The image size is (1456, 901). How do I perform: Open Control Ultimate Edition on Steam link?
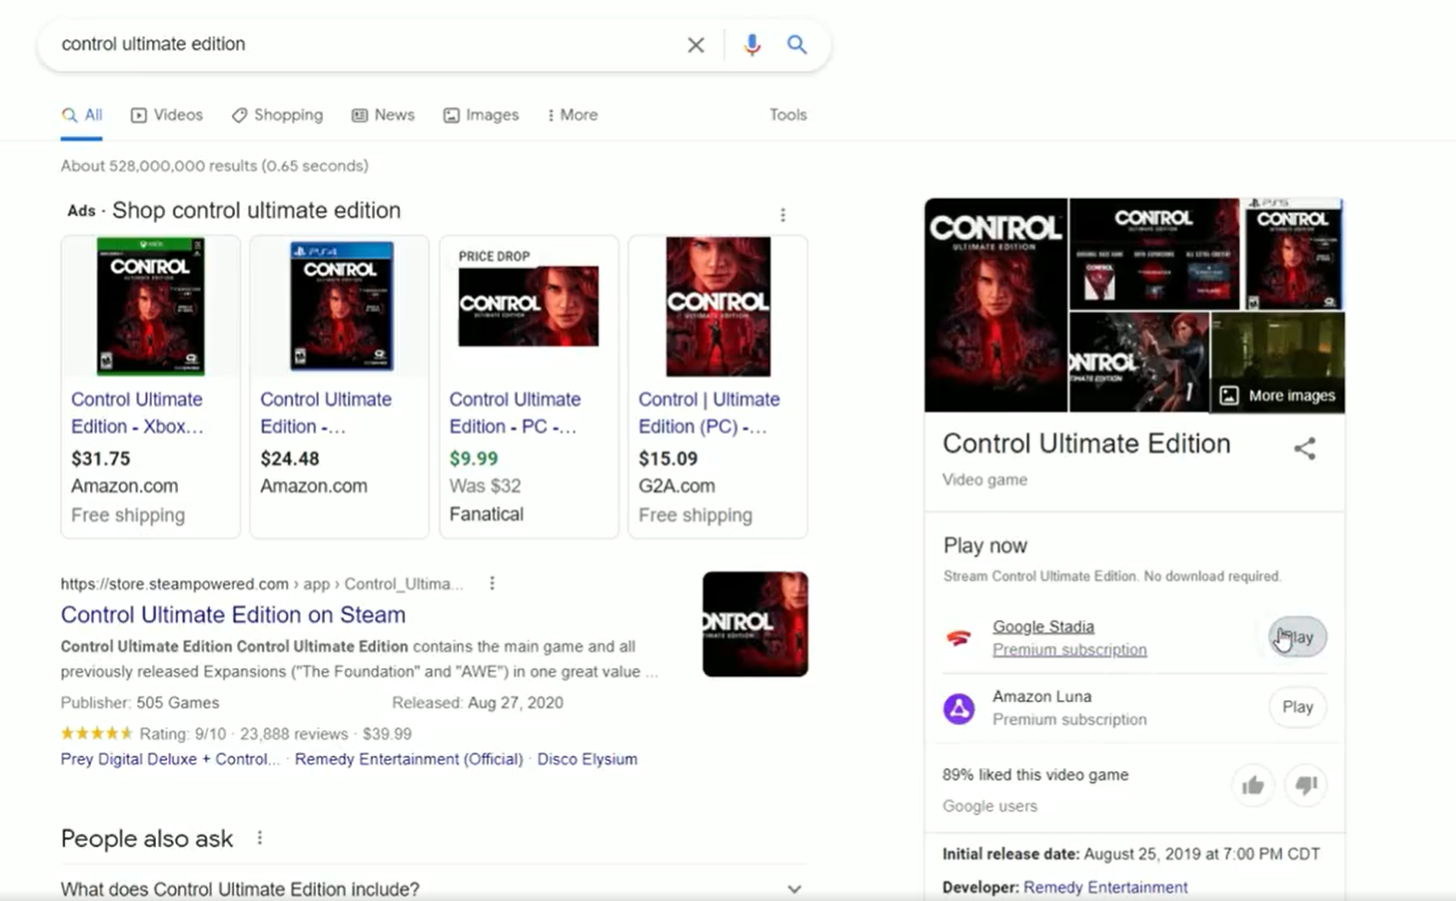[233, 615]
